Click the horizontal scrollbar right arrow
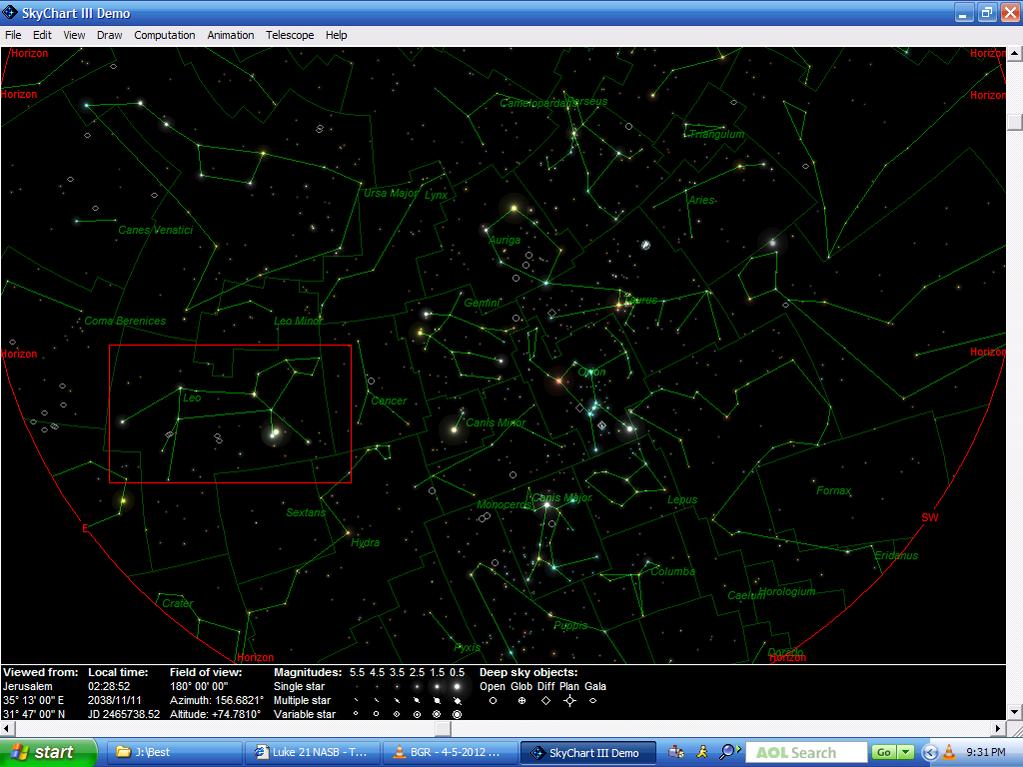 [1000, 729]
